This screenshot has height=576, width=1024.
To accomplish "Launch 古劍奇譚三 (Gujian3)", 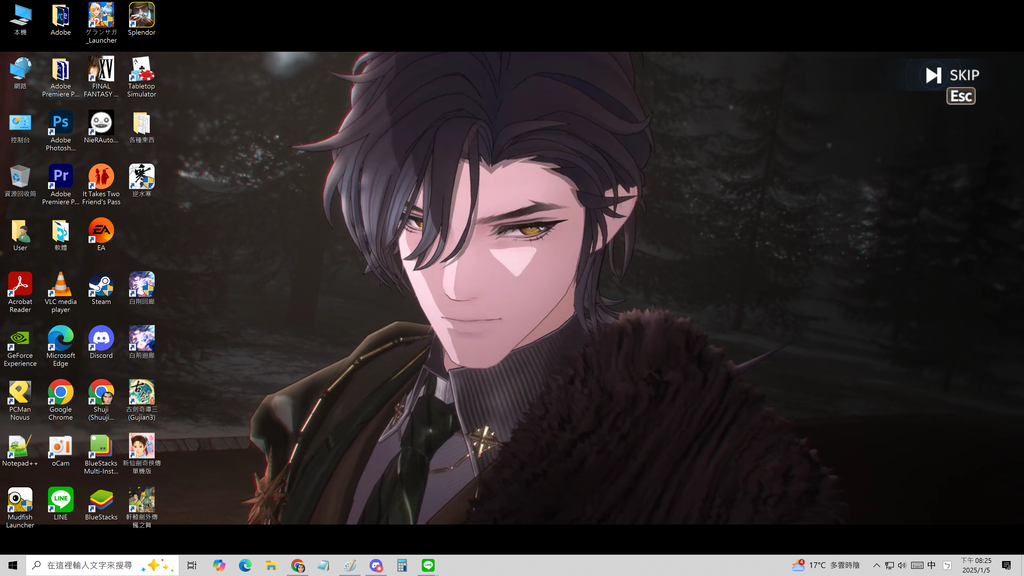I will click(142, 400).
